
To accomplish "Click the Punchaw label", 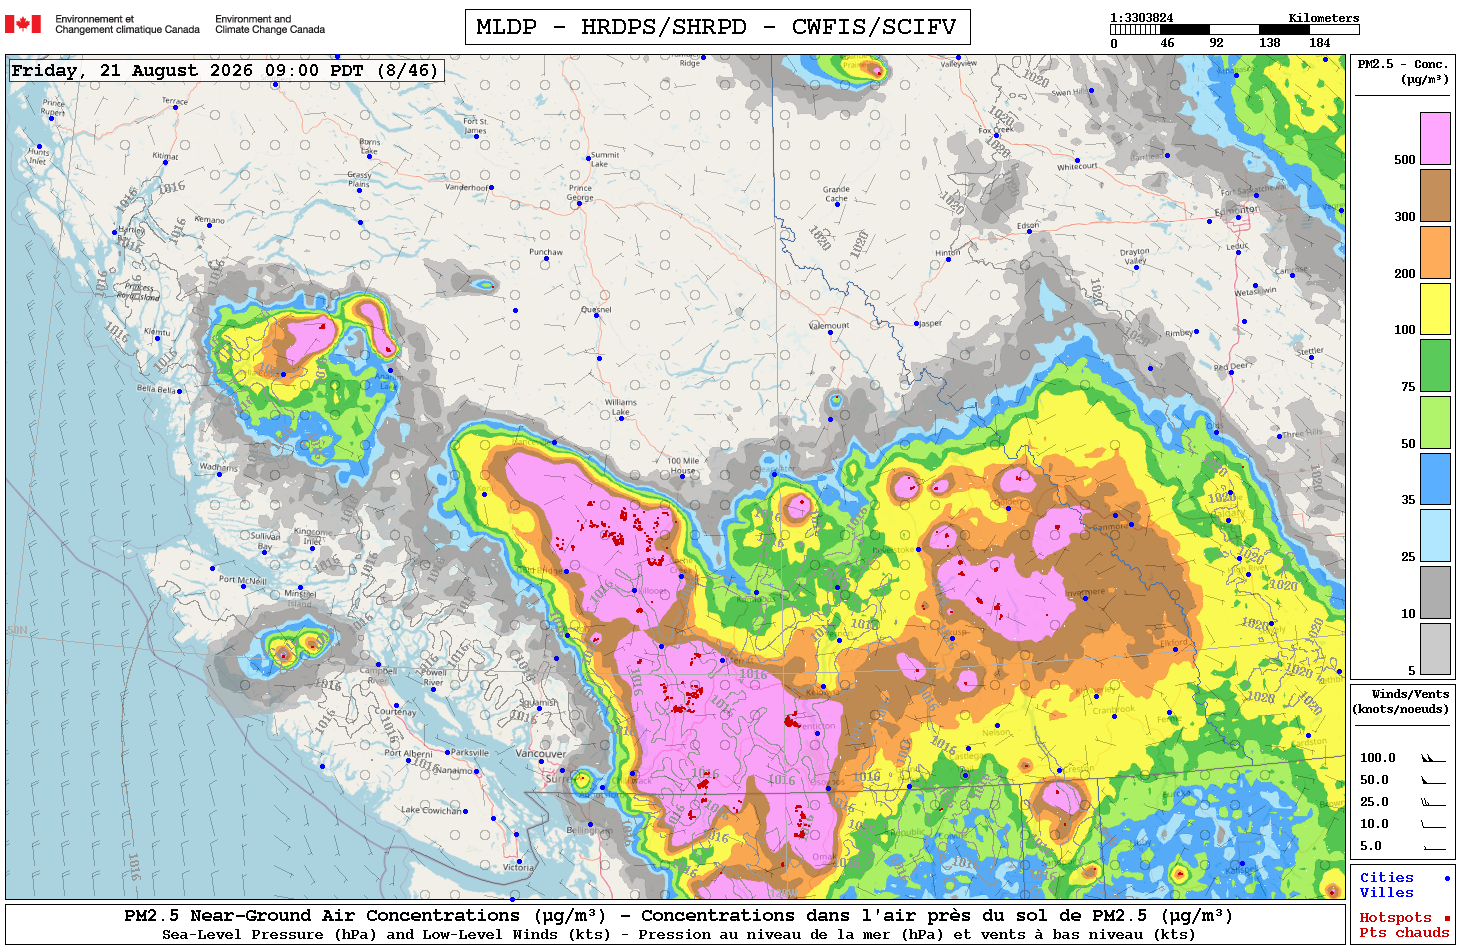I will 546,252.
